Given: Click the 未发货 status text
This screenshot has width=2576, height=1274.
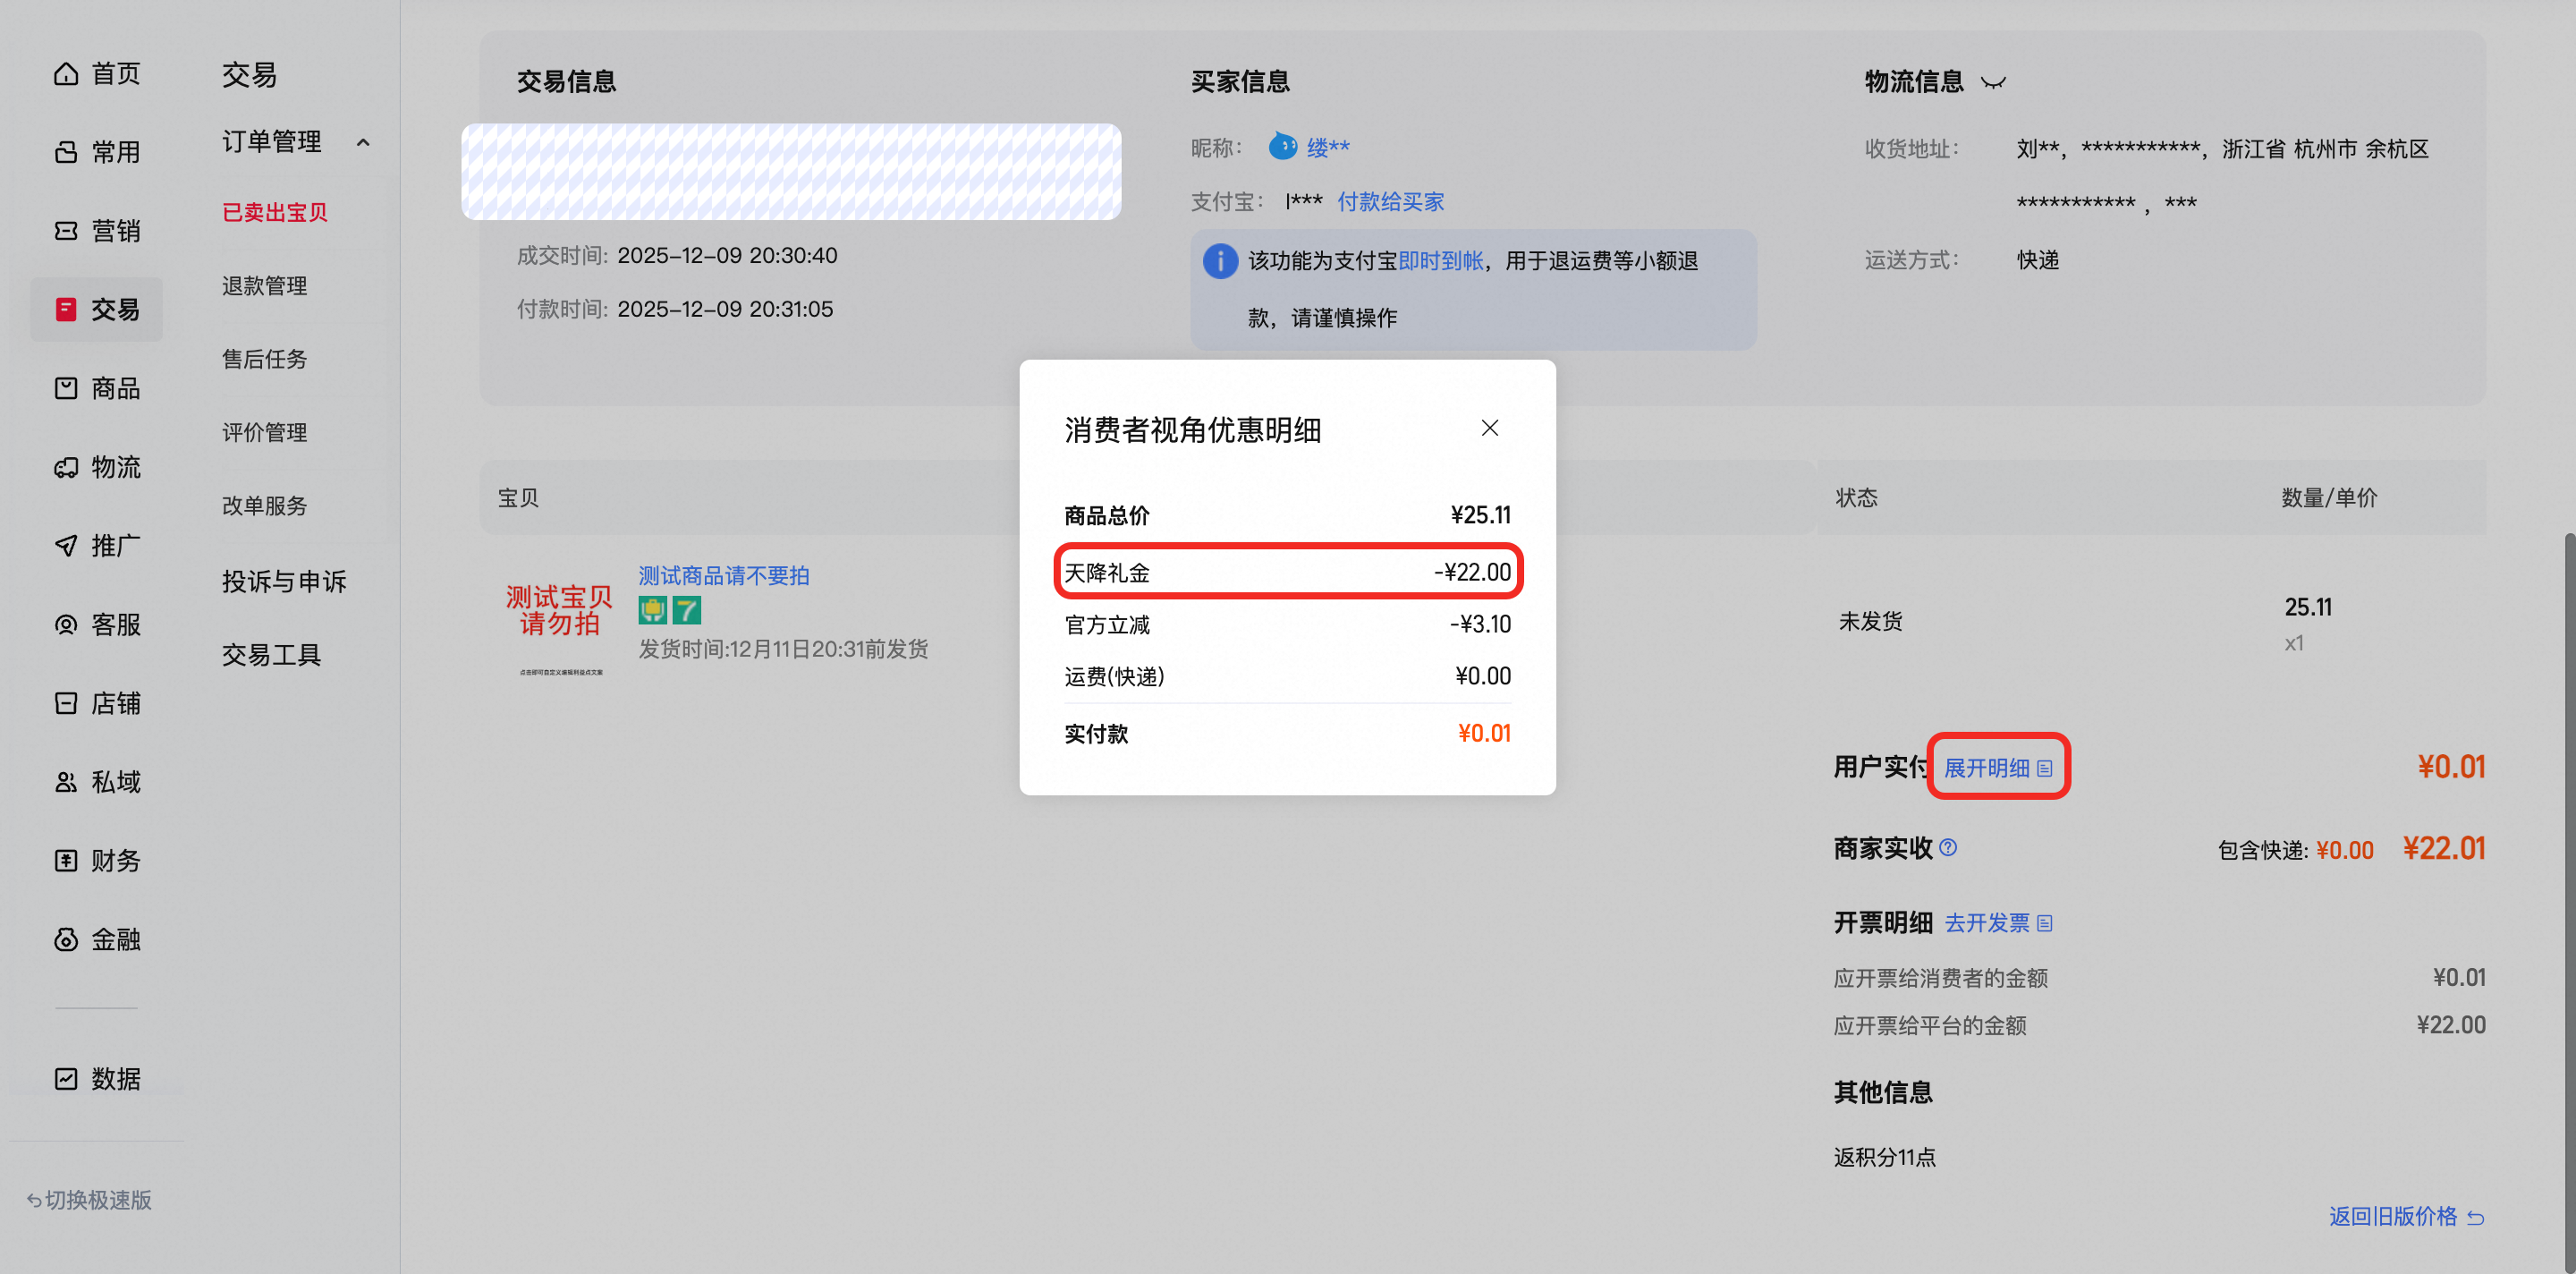Looking at the screenshot, I should [1870, 621].
